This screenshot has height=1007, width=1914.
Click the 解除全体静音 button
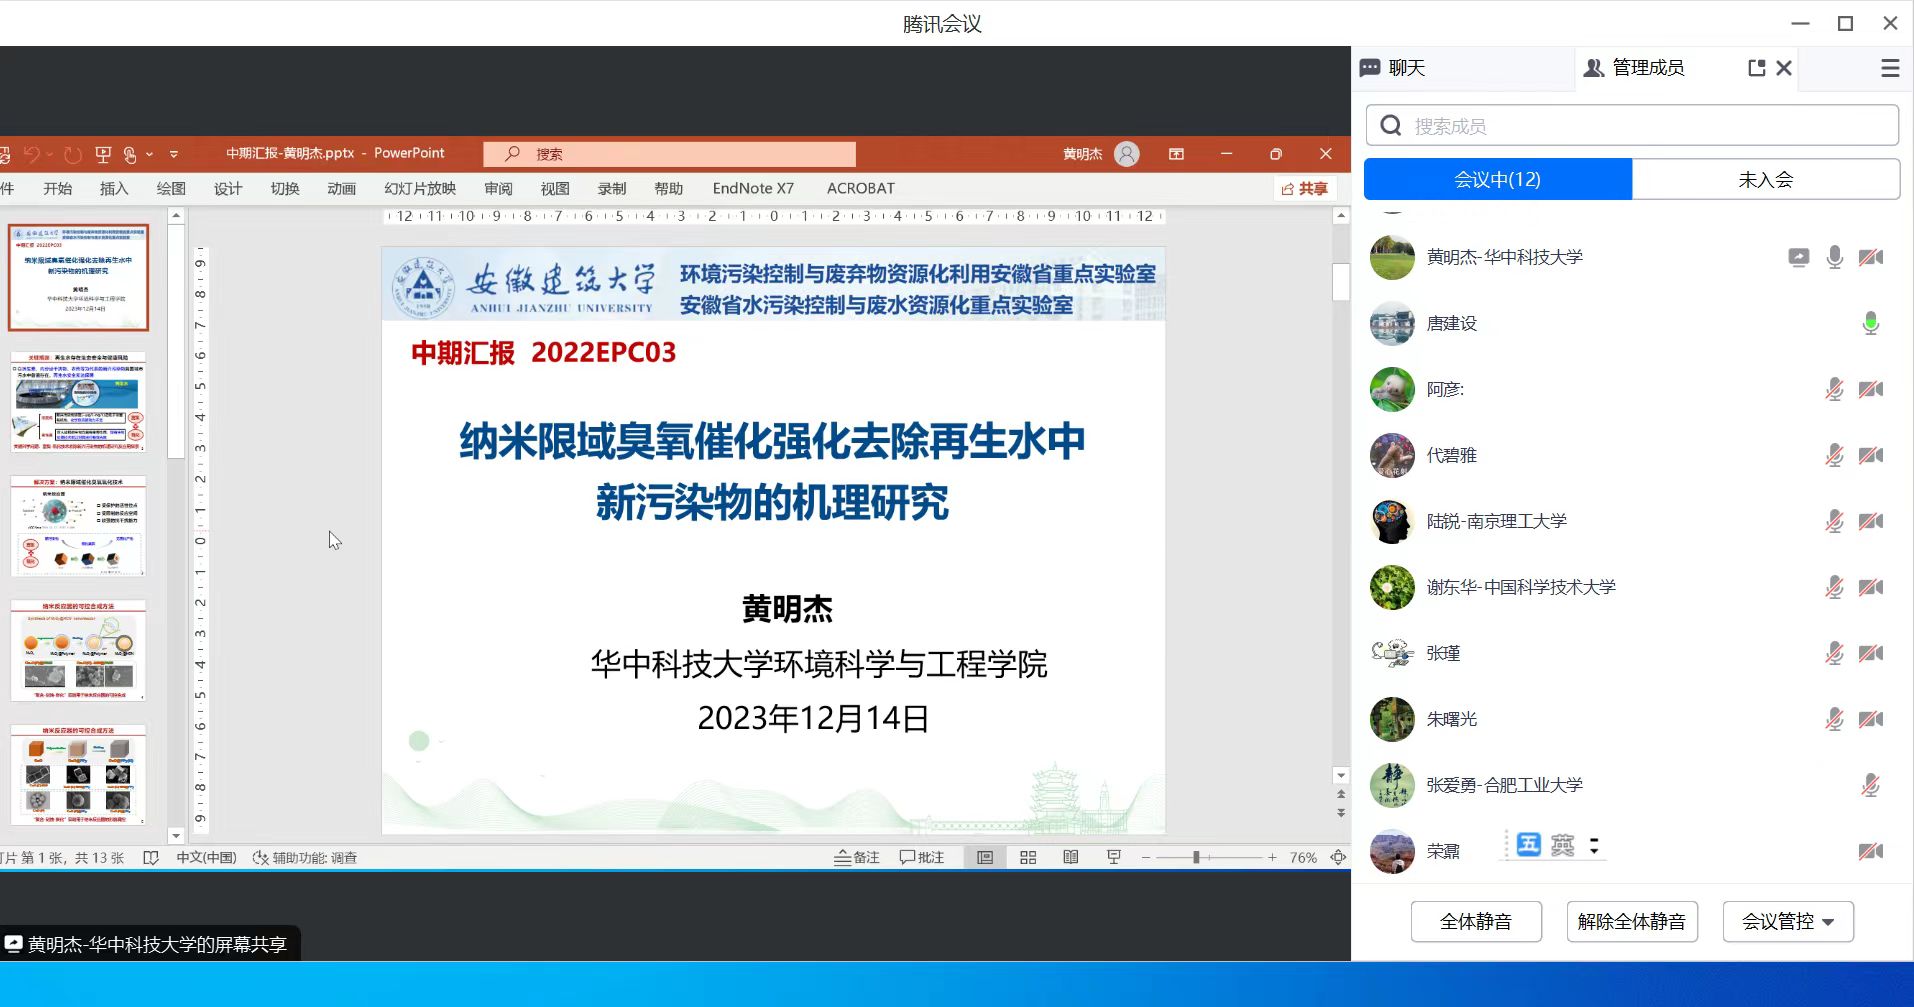click(x=1631, y=922)
